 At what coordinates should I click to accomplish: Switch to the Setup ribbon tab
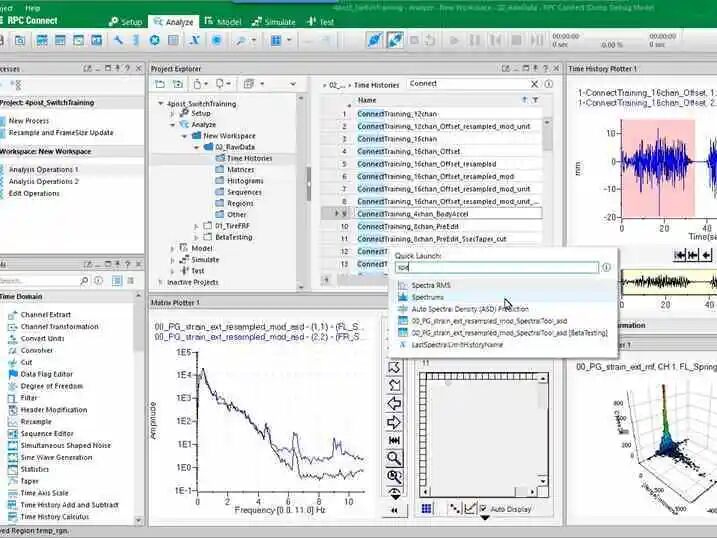[126, 21]
